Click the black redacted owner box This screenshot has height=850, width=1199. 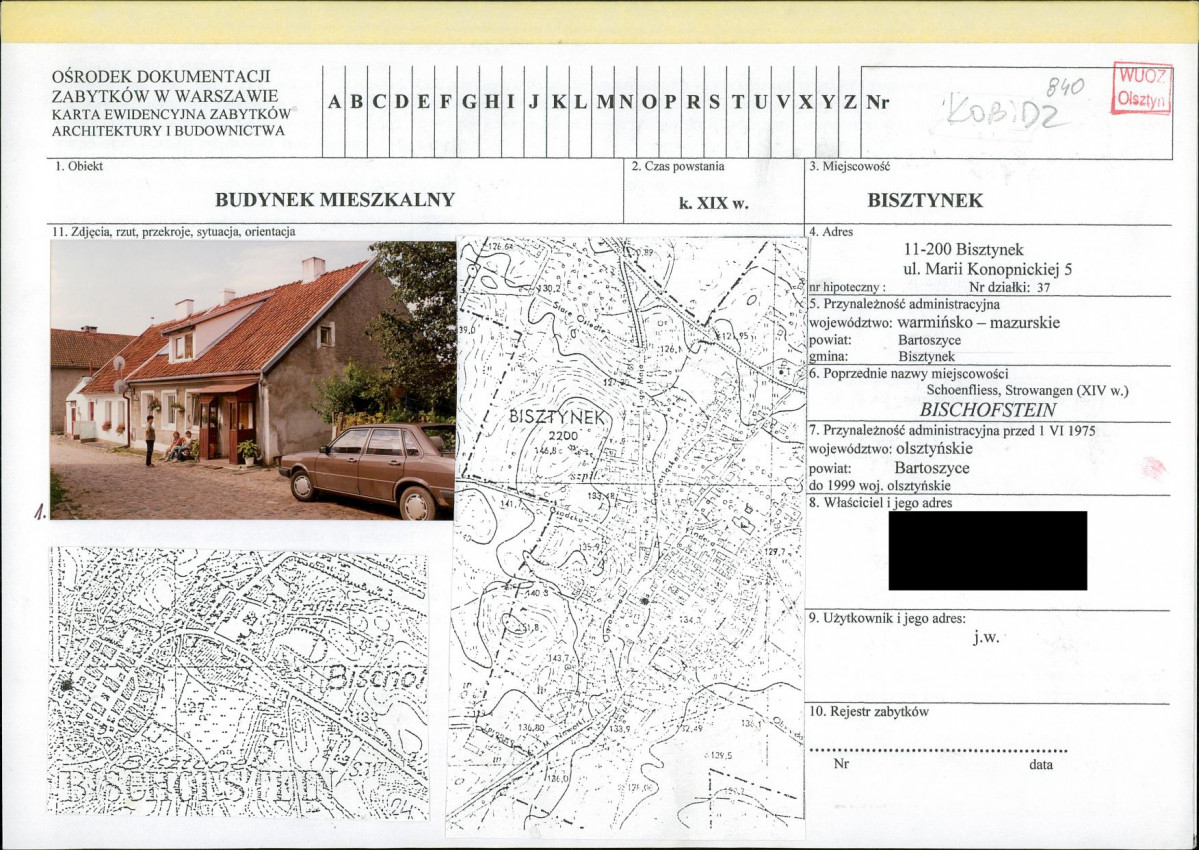987,550
